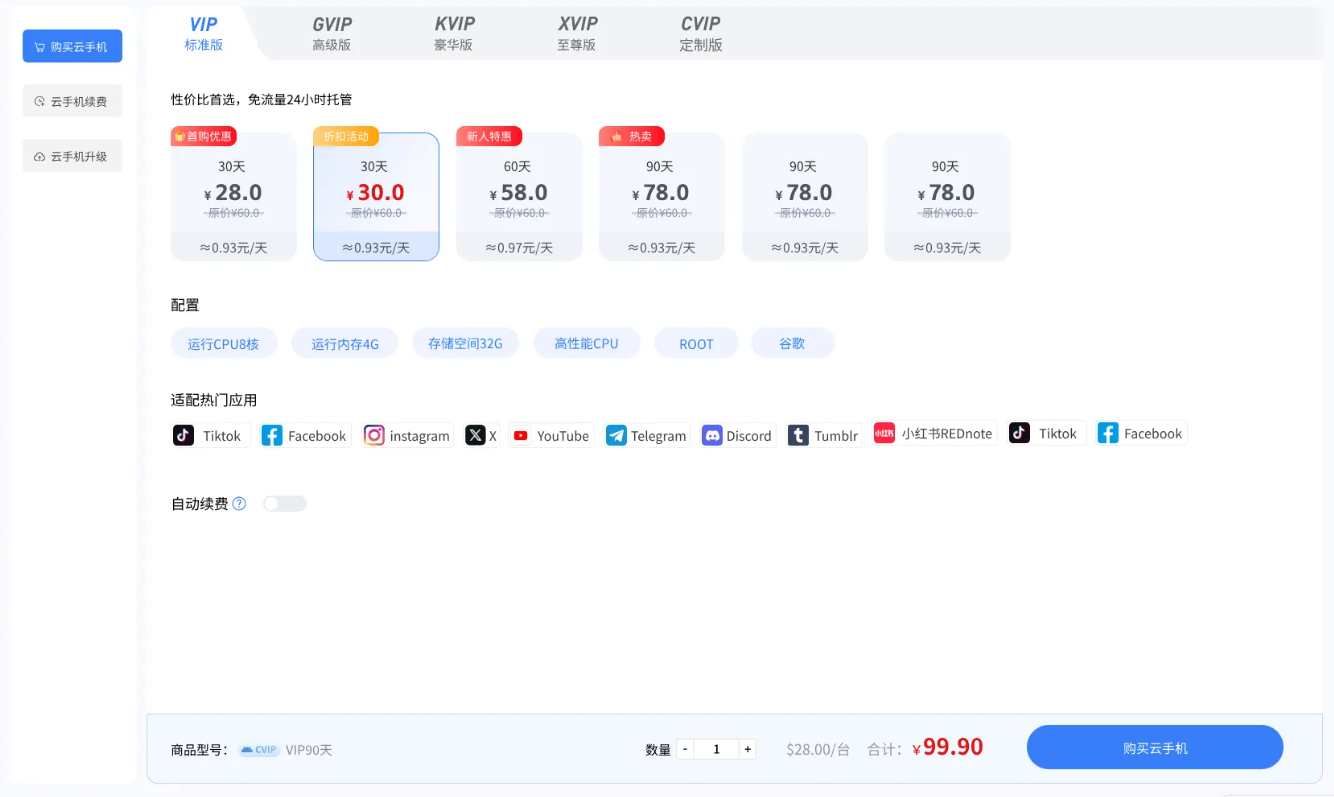Choose the 60天 ¥58.0 plan card
Viewport: 1334px width, 797px height.
(x=519, y=197)
